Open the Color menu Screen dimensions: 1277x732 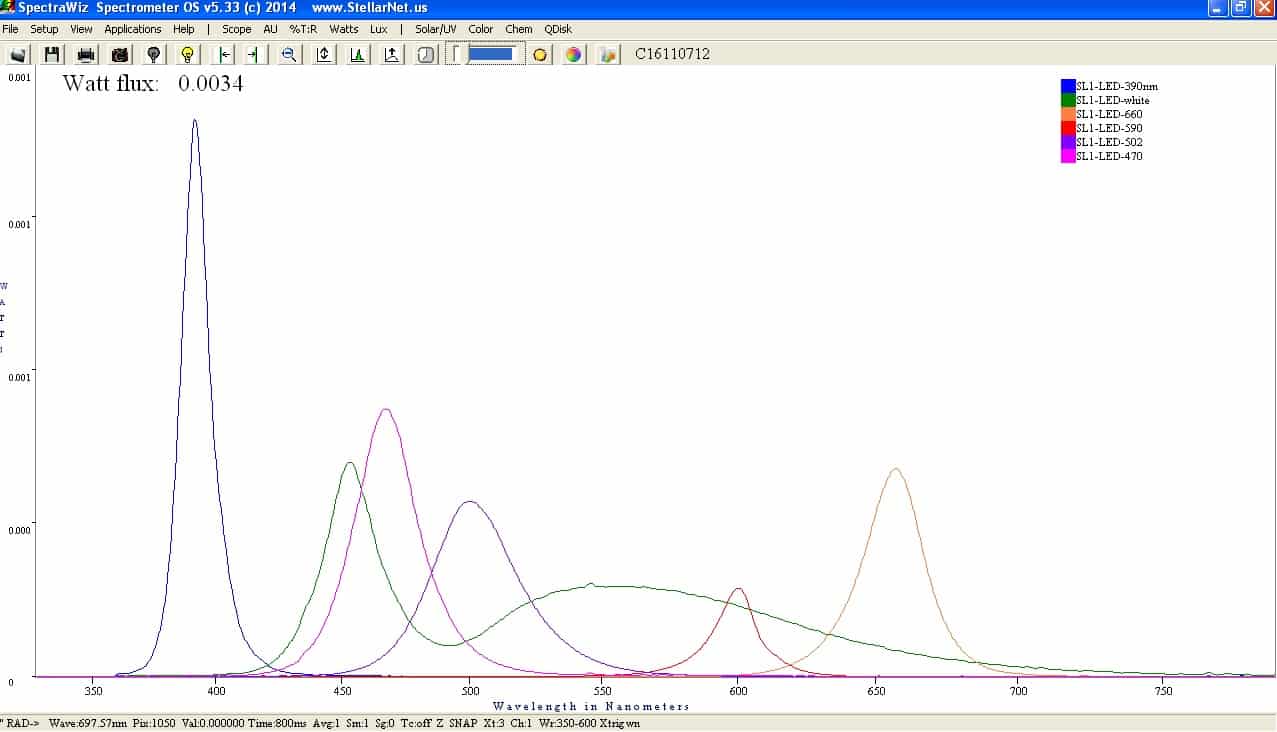point(481,29)
